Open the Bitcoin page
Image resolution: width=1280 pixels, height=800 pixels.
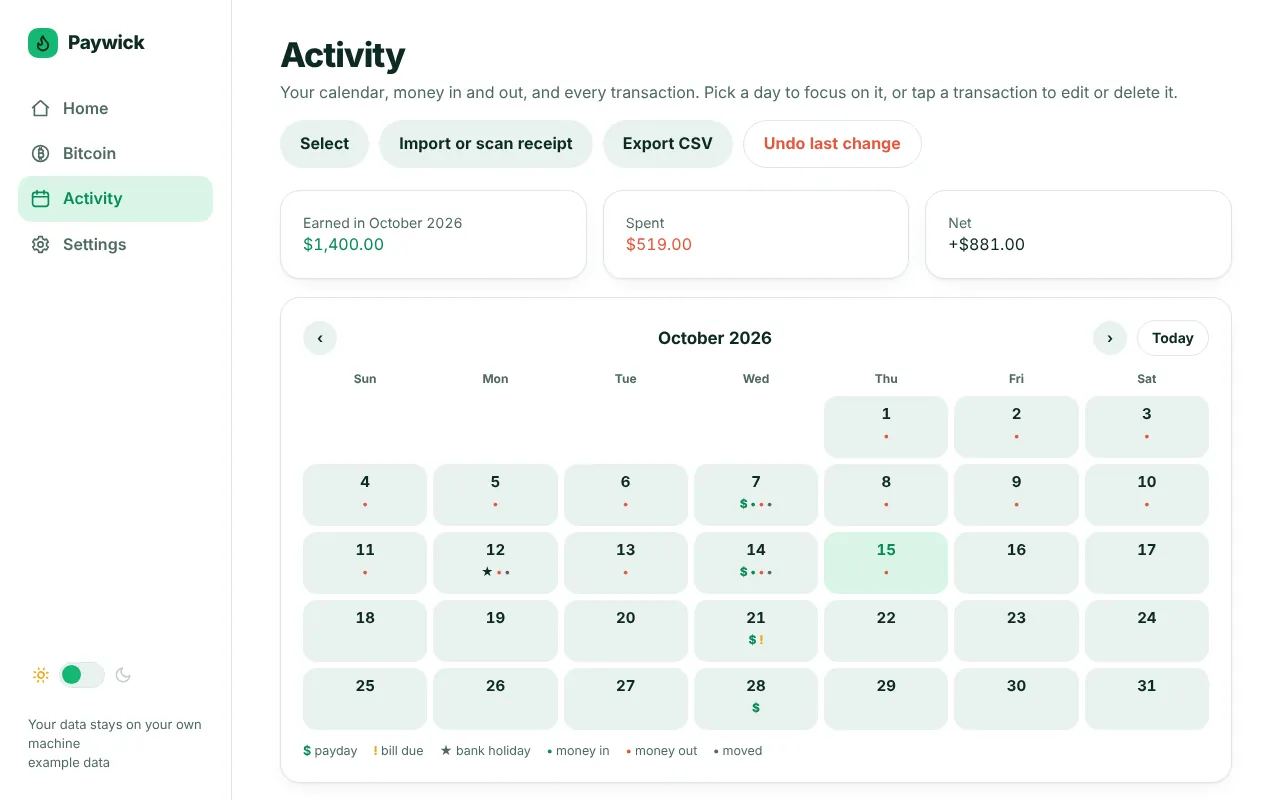[115, 153]
